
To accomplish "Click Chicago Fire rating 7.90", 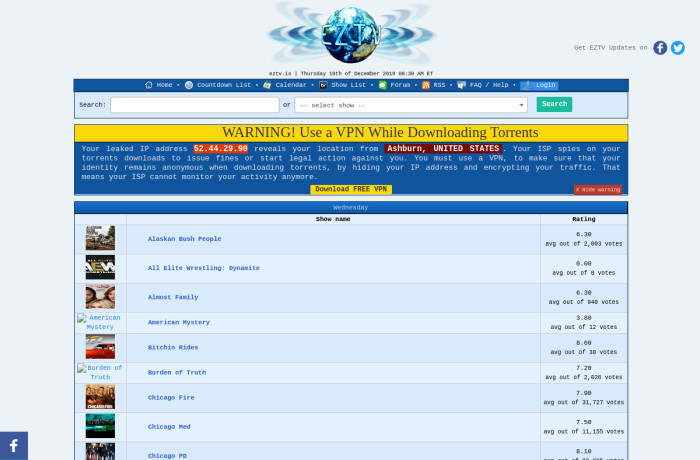I will (x=583, y=393).
